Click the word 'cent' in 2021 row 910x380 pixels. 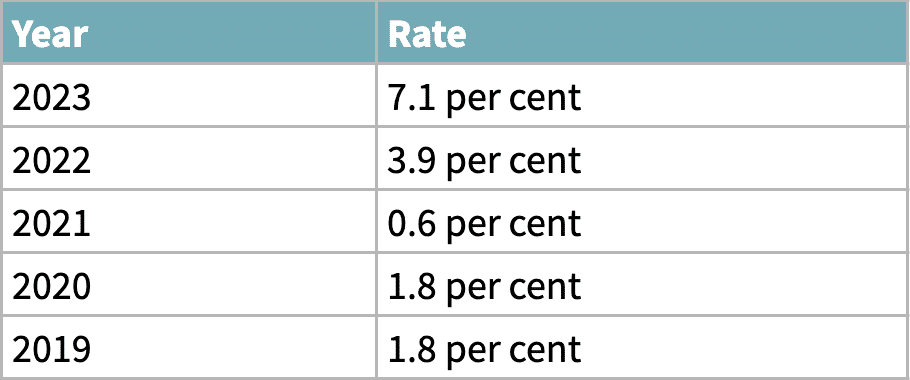point(545,224)
